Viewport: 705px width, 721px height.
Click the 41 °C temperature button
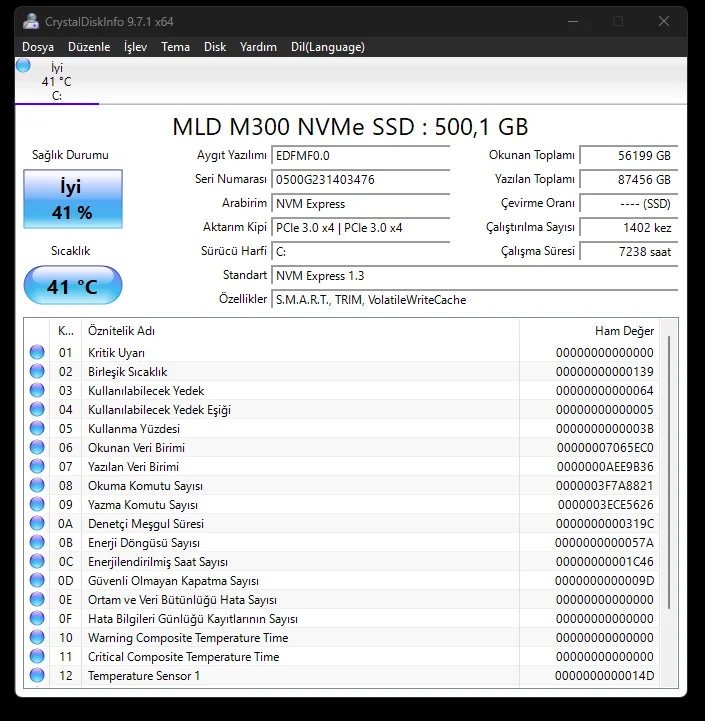[x=73, y=285]
